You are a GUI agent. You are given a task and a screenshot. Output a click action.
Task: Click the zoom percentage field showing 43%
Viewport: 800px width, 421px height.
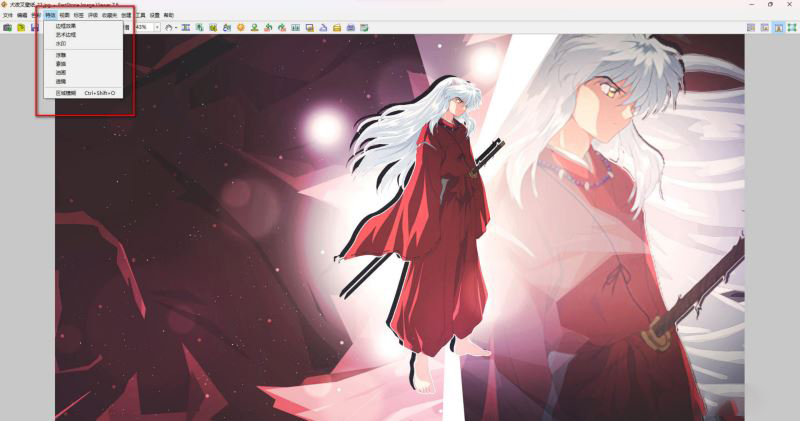[144, 28]
